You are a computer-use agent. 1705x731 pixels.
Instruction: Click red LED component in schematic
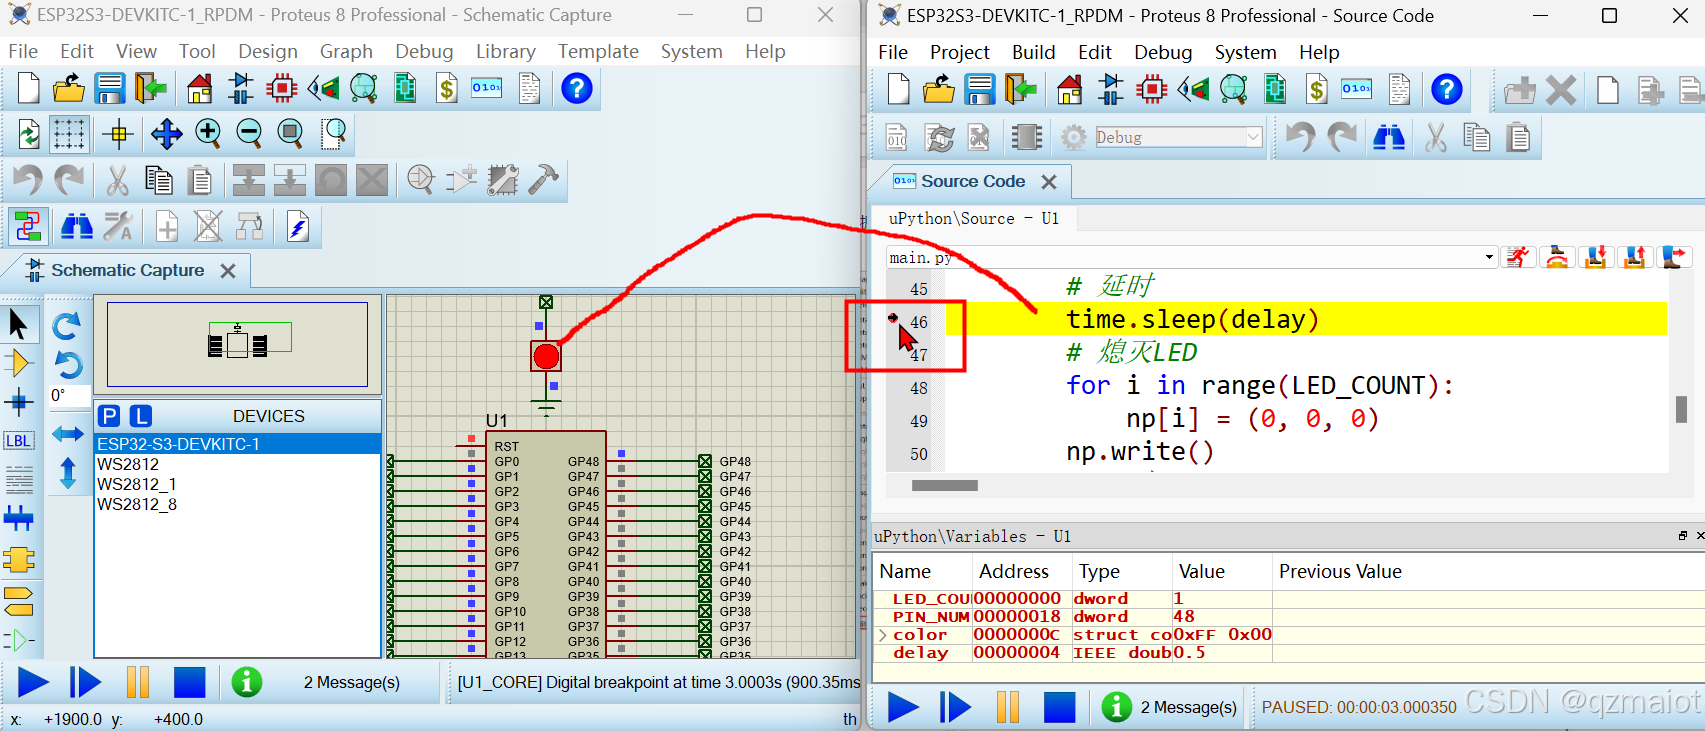tap(546, 356)
